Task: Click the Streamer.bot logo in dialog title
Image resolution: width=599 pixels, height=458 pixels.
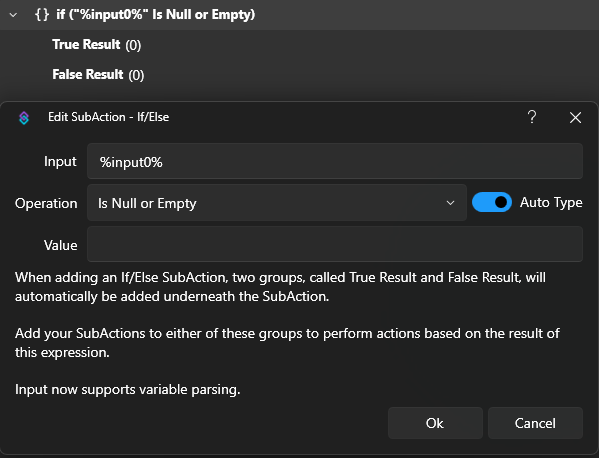Action: [24, 117]
